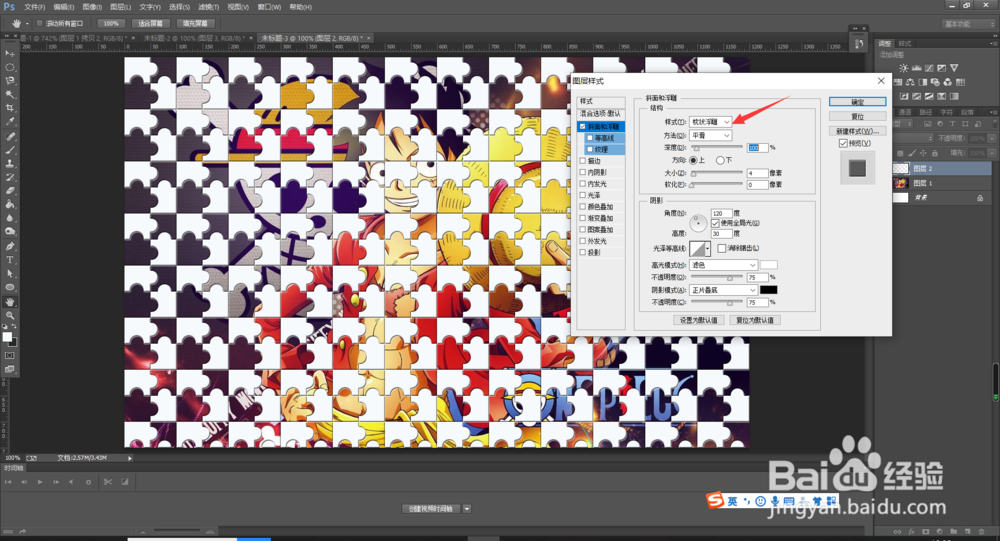The height and width of the screenshot is (541, 1000).
Task: Toggle the 预览 preview checkbox
Action: tap(843, 144)
